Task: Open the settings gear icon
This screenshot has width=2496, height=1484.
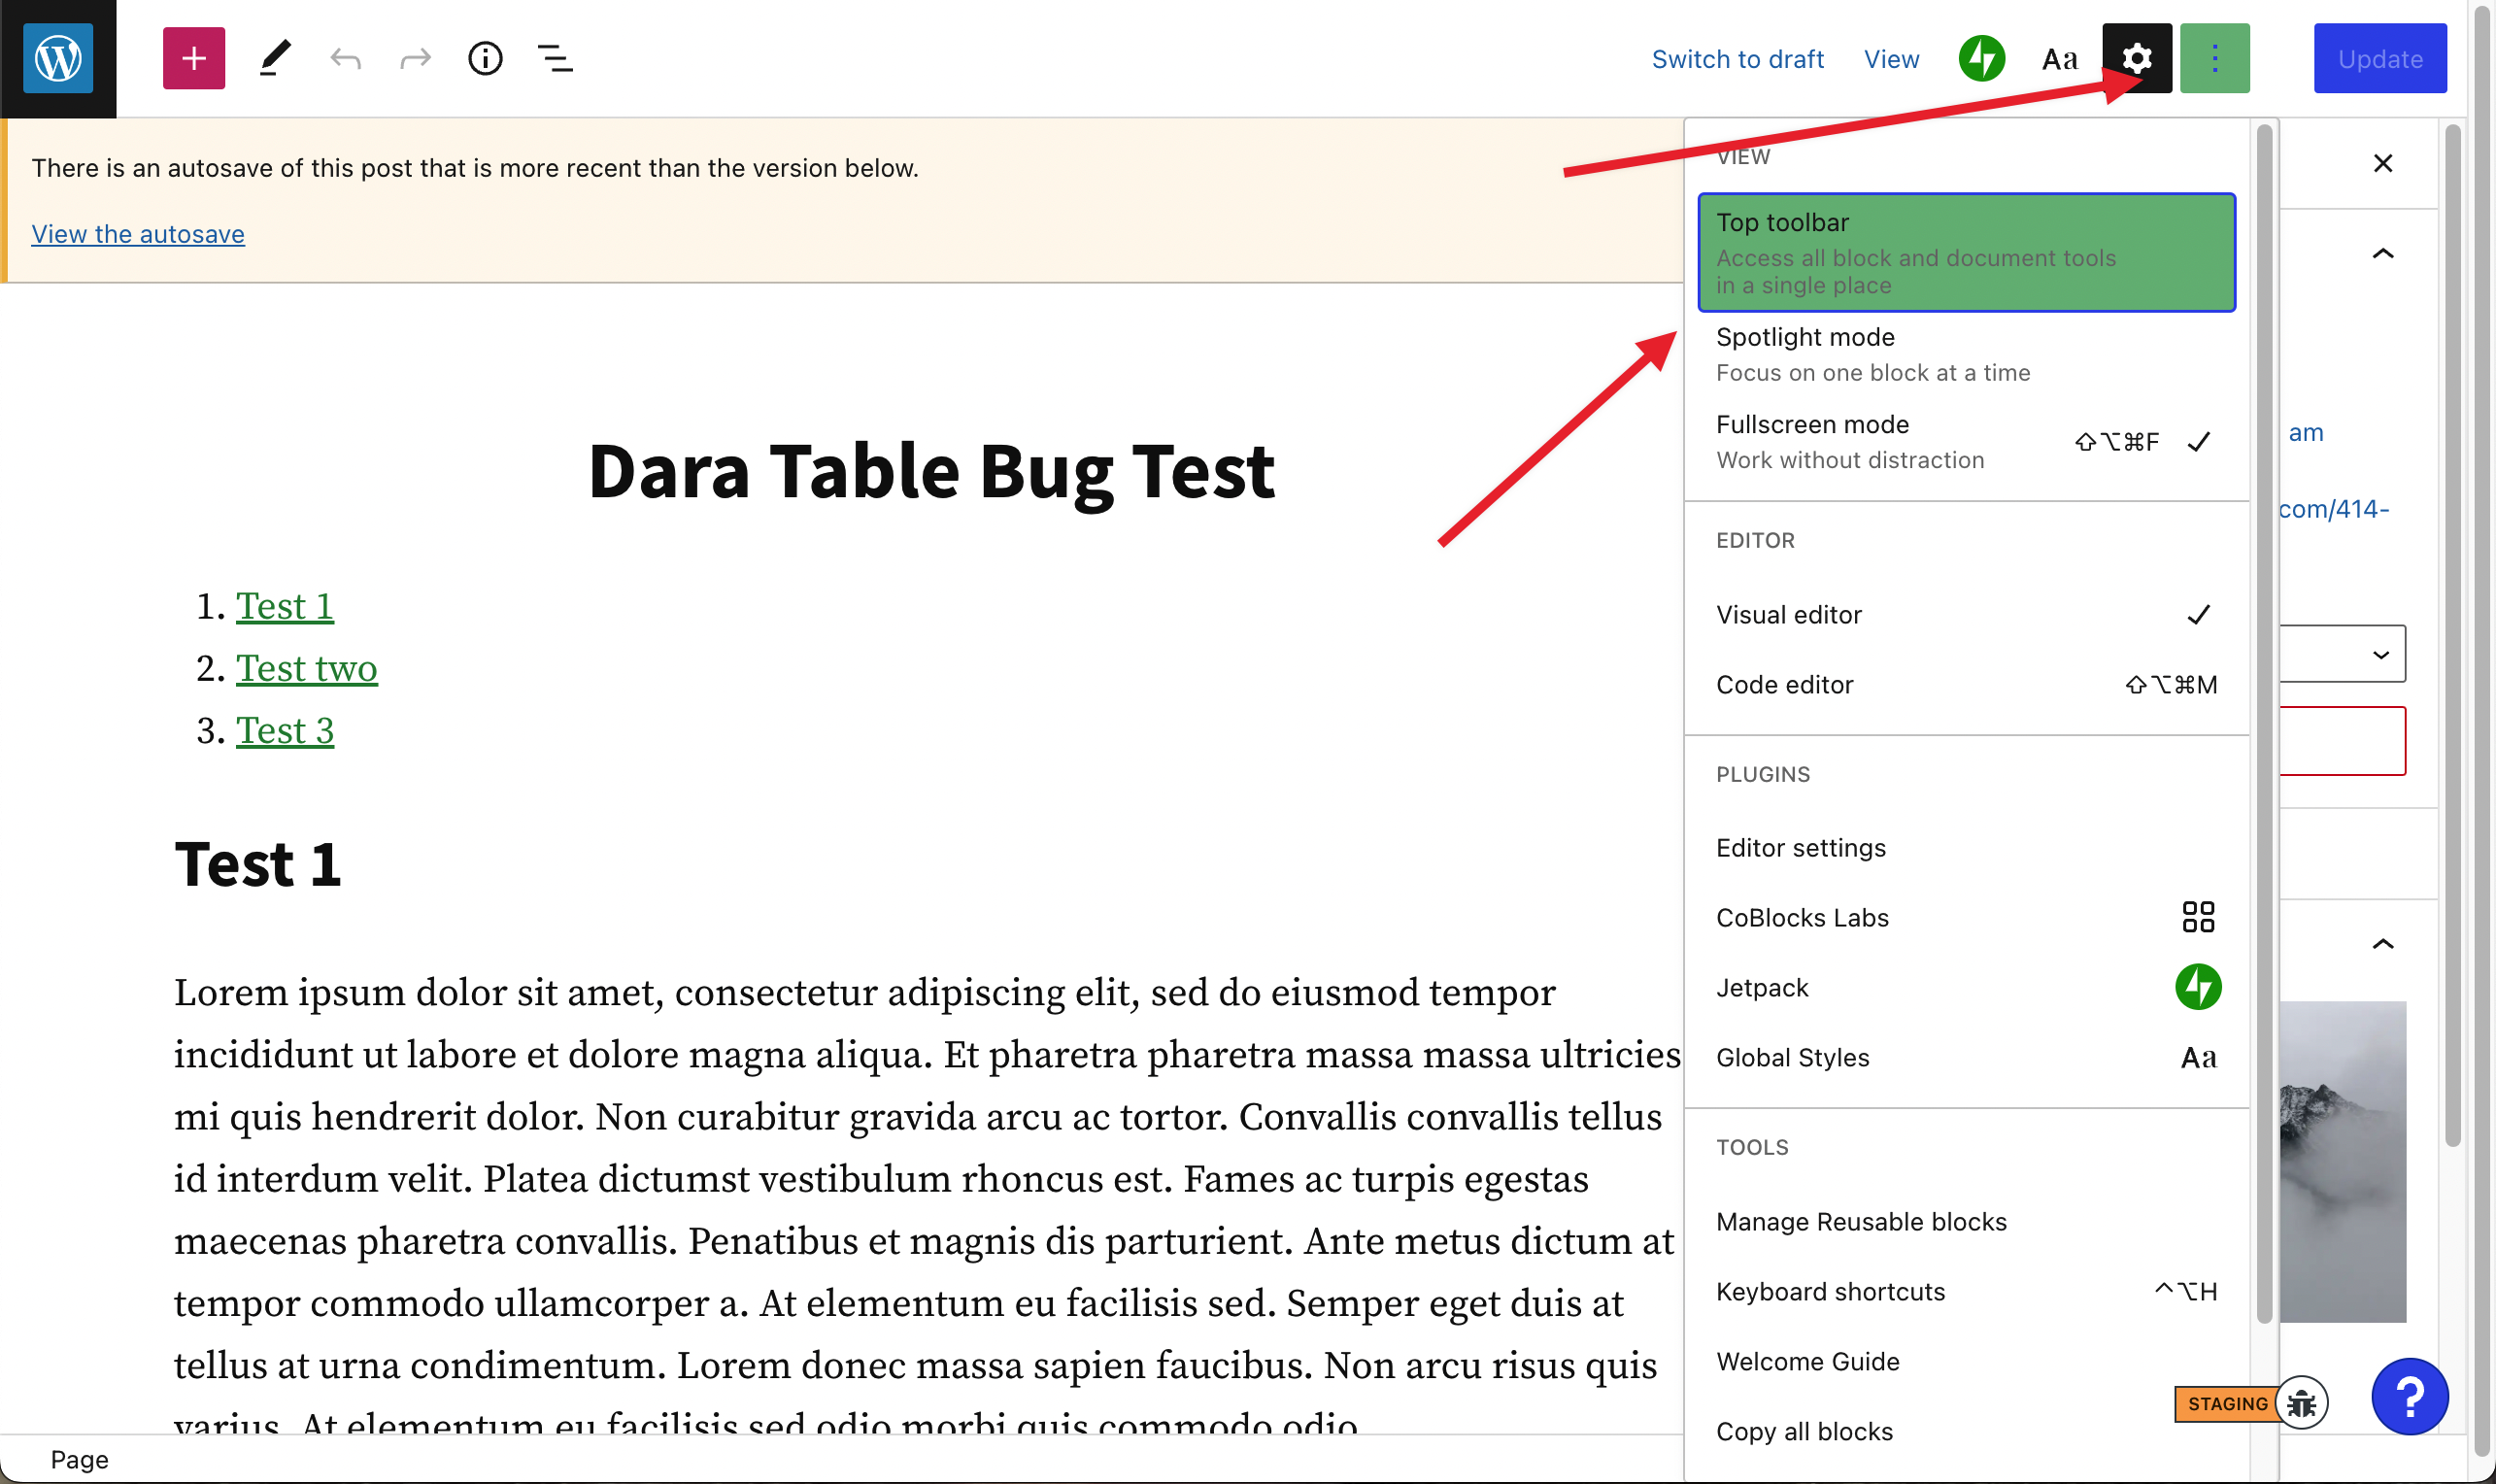Action: click(x=2137, y=58)
